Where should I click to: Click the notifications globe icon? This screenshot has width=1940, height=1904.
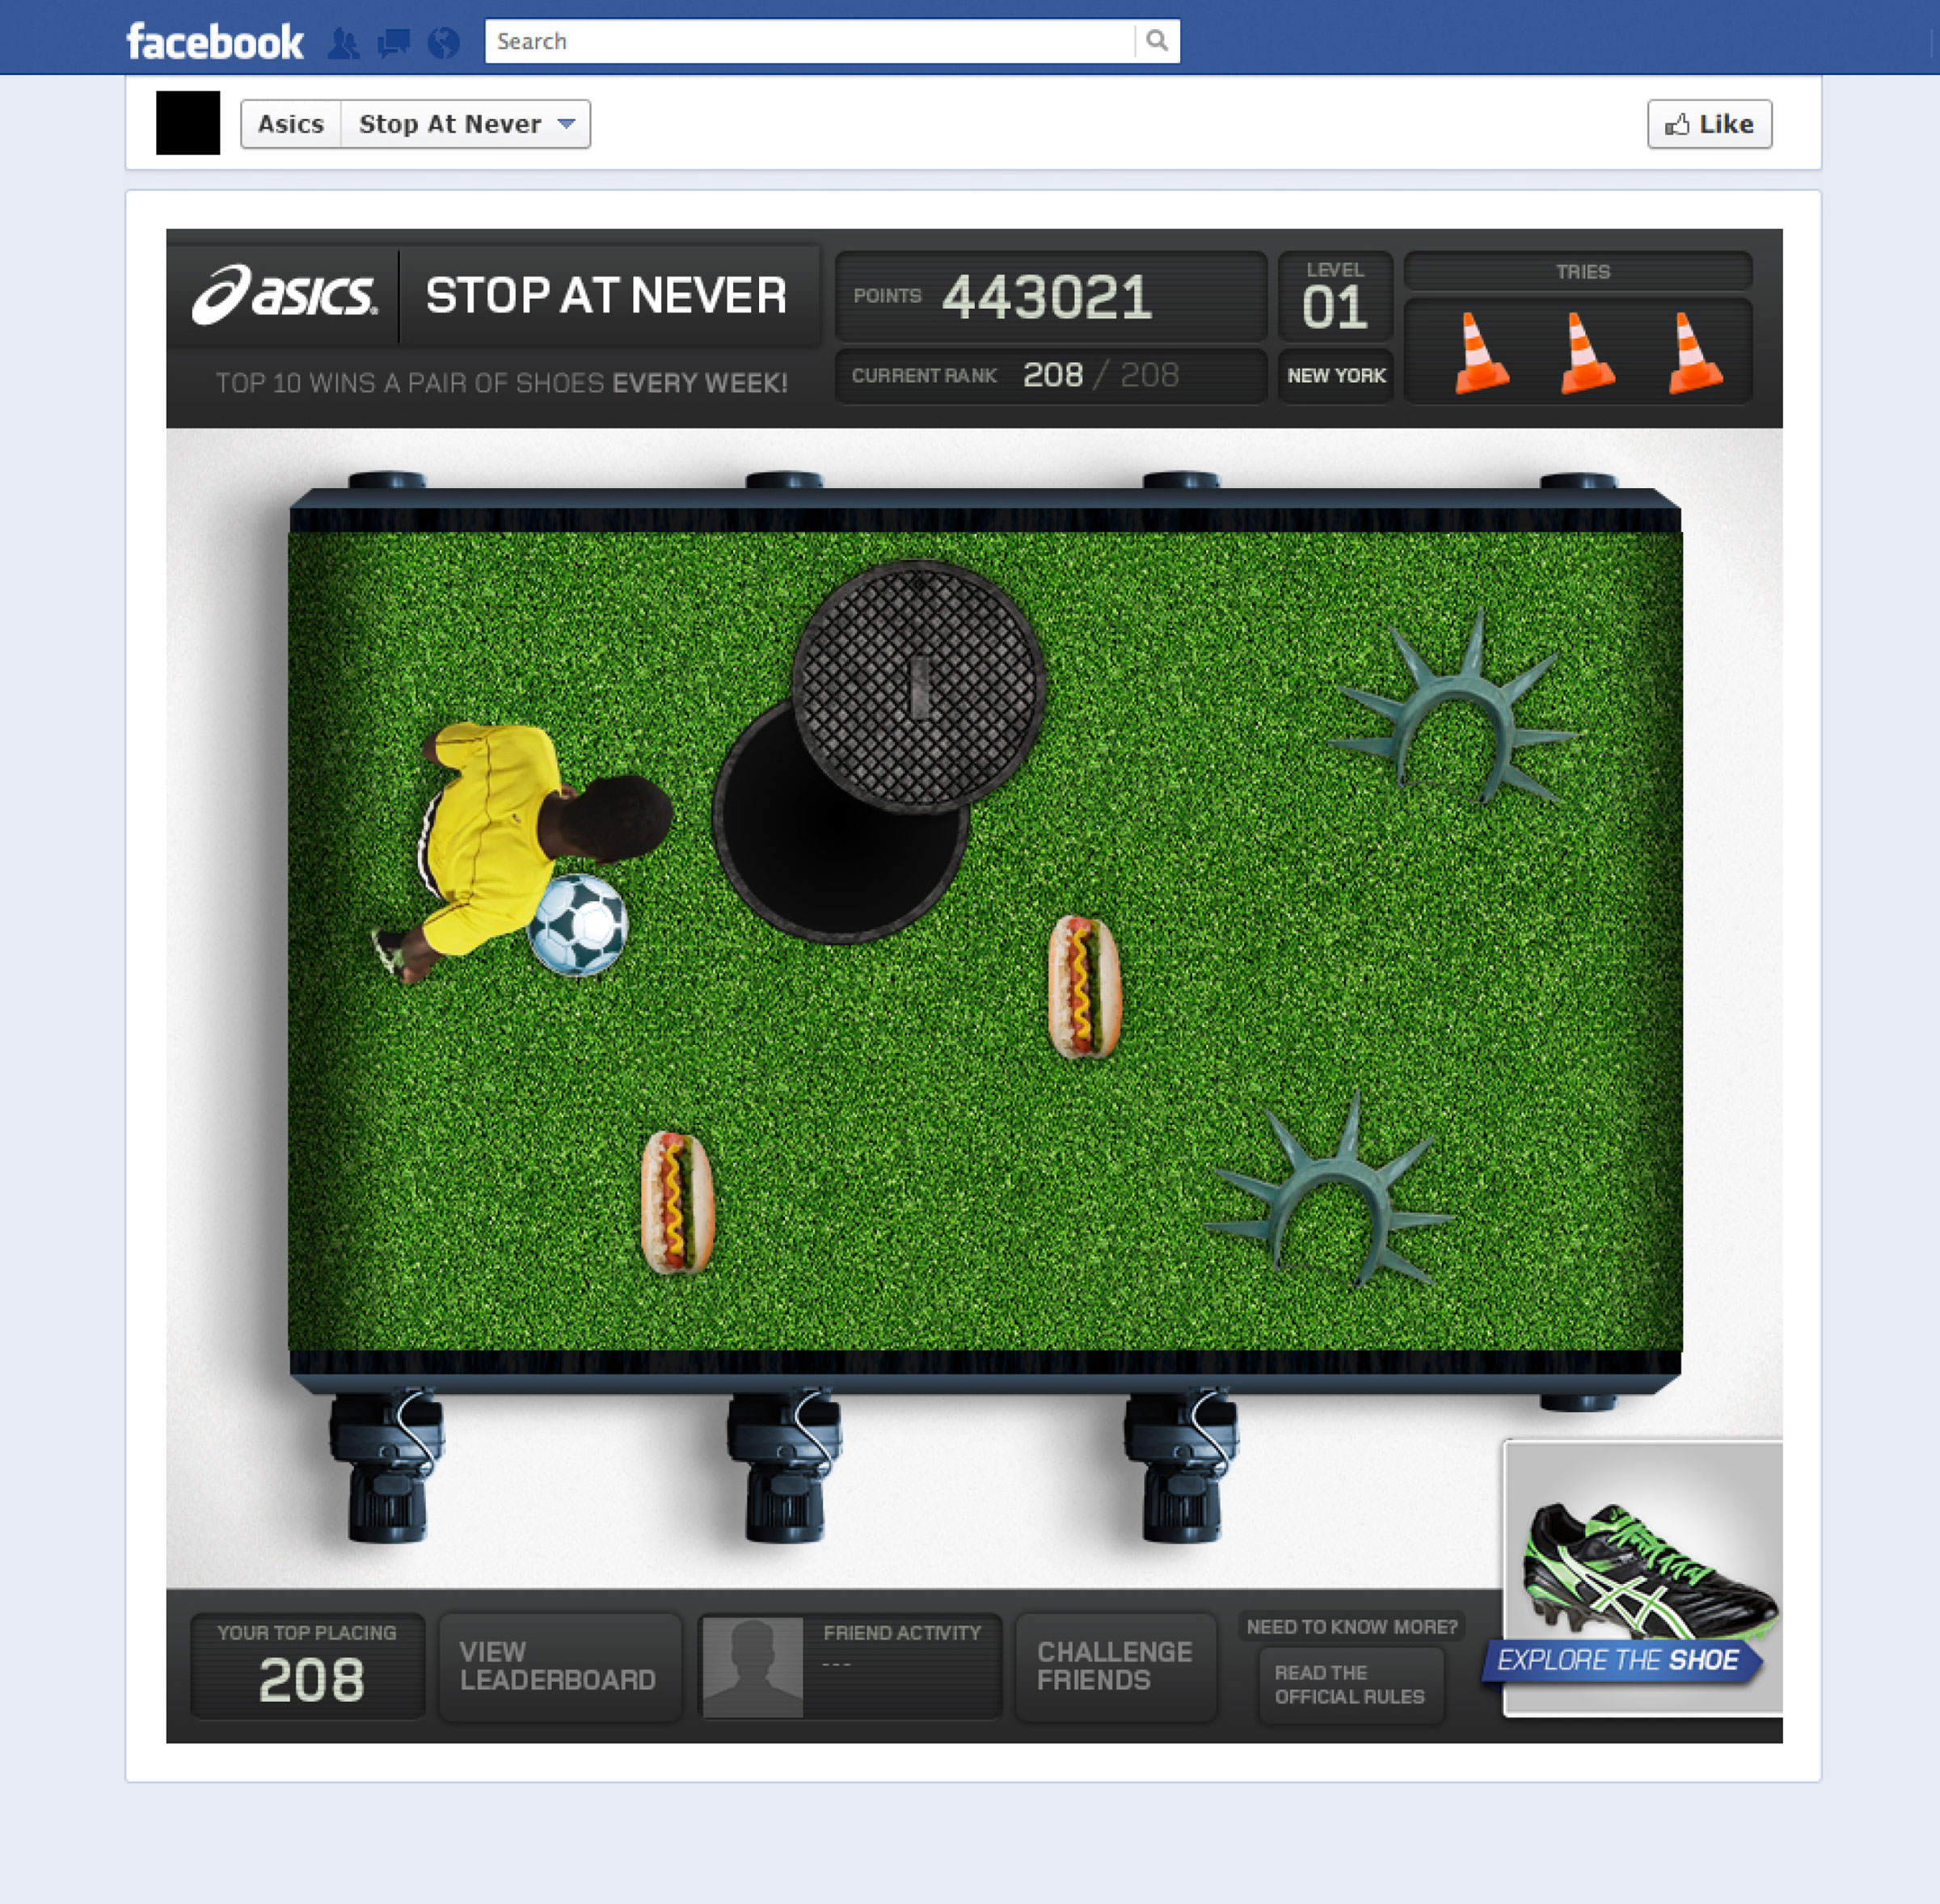[x=443, y=43]
